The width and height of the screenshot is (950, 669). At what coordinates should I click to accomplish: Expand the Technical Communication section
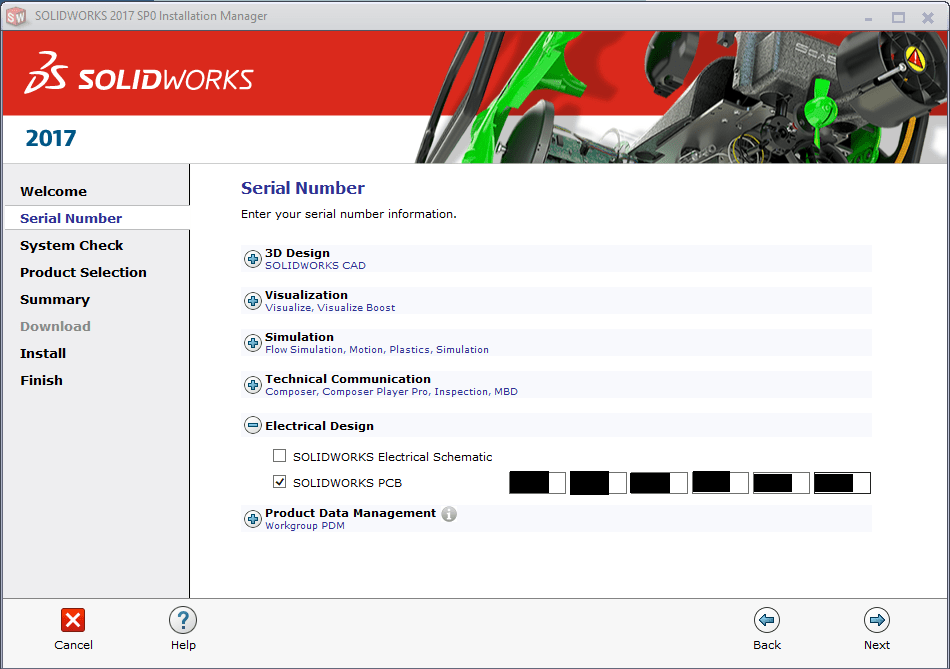253,385
